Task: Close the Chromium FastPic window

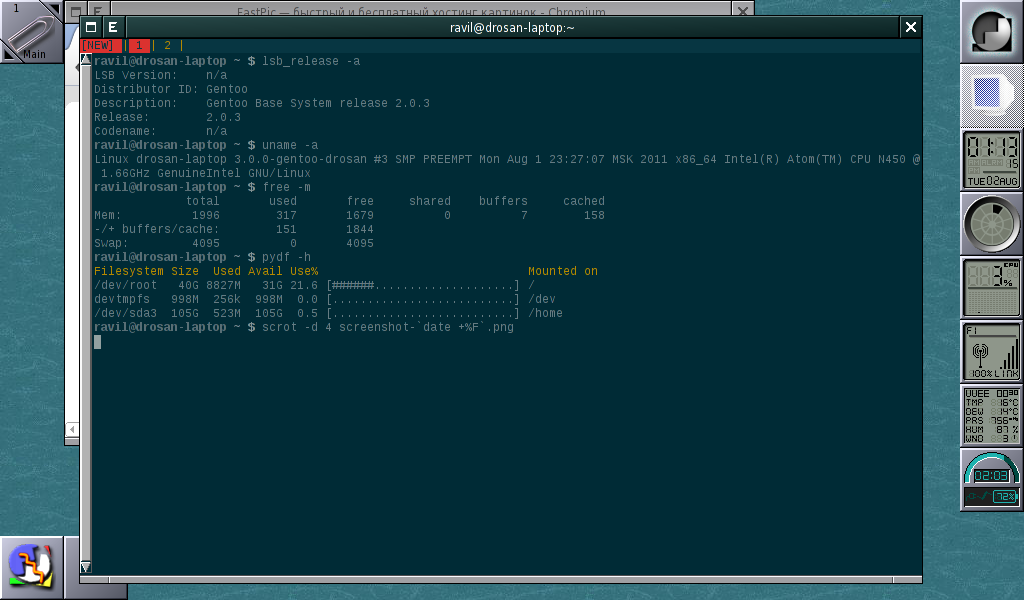Action: pyautogui.click(x=743, y=10)
